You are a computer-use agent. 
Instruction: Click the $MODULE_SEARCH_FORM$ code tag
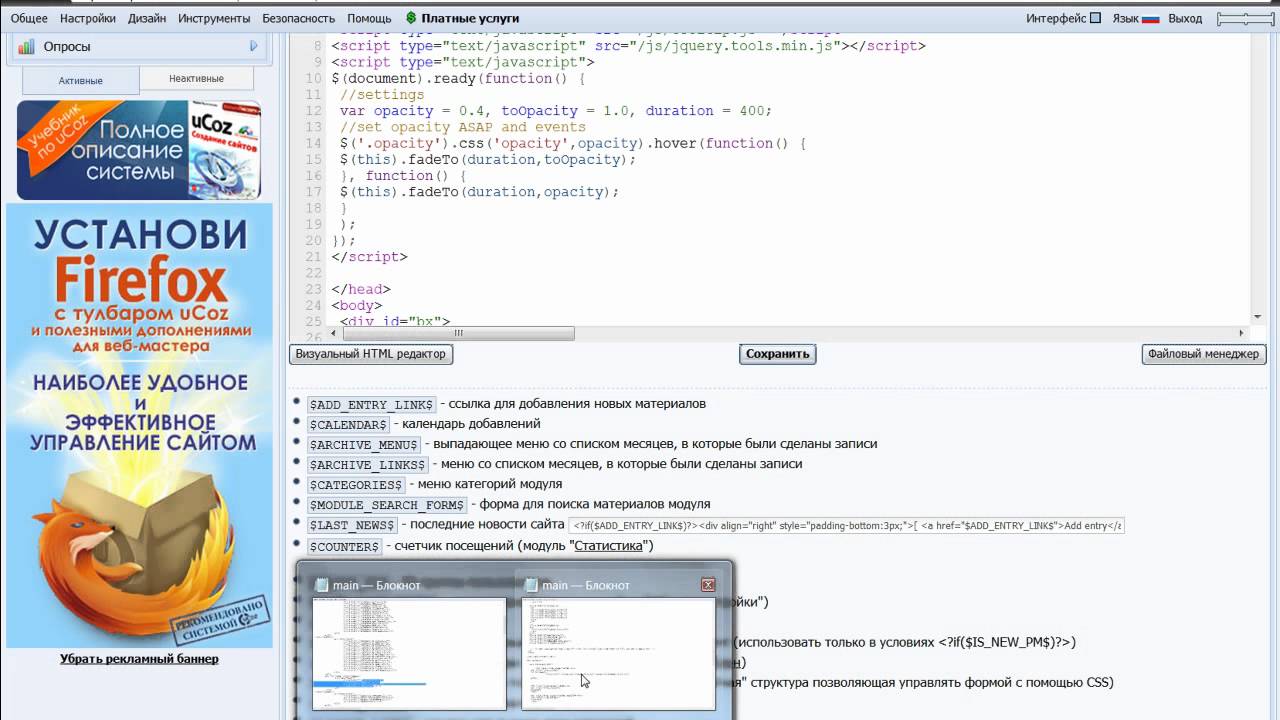[387, 504]
